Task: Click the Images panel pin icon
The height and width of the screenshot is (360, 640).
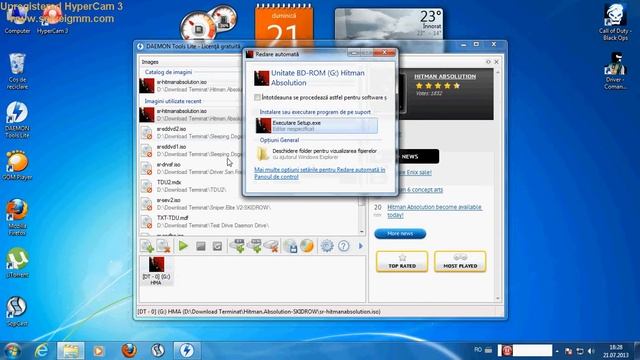Action: [x=488, y=62]
